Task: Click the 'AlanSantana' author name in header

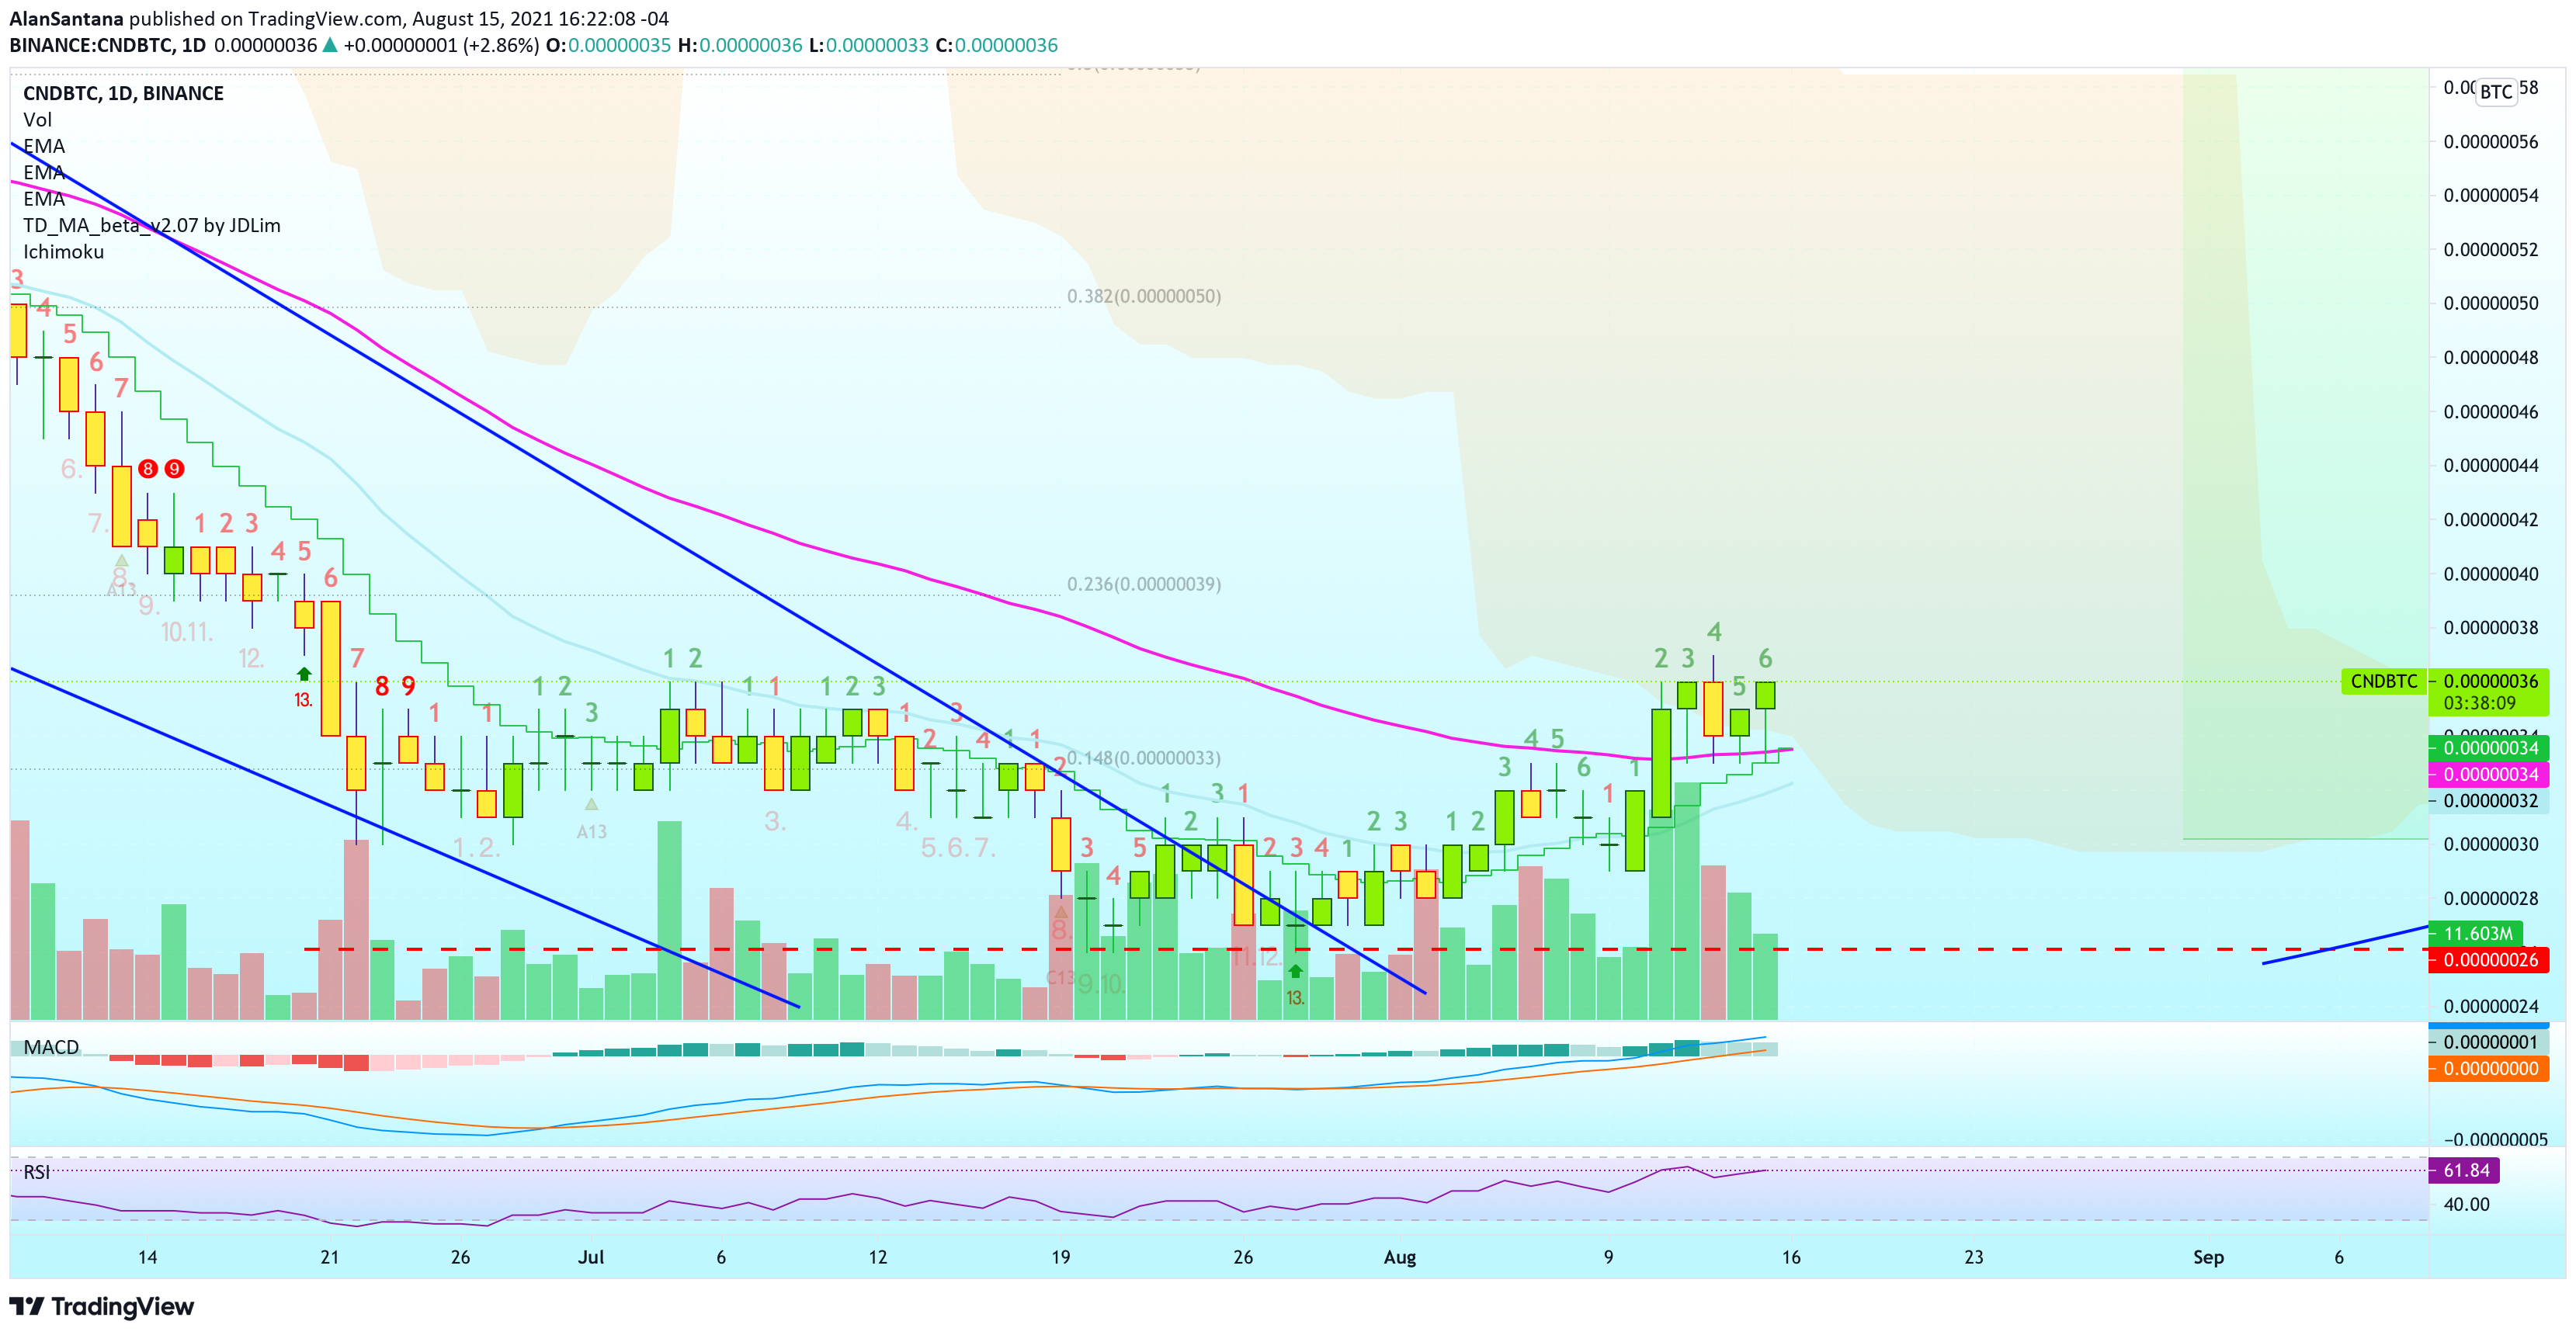Action: click(x=66, y=18)
